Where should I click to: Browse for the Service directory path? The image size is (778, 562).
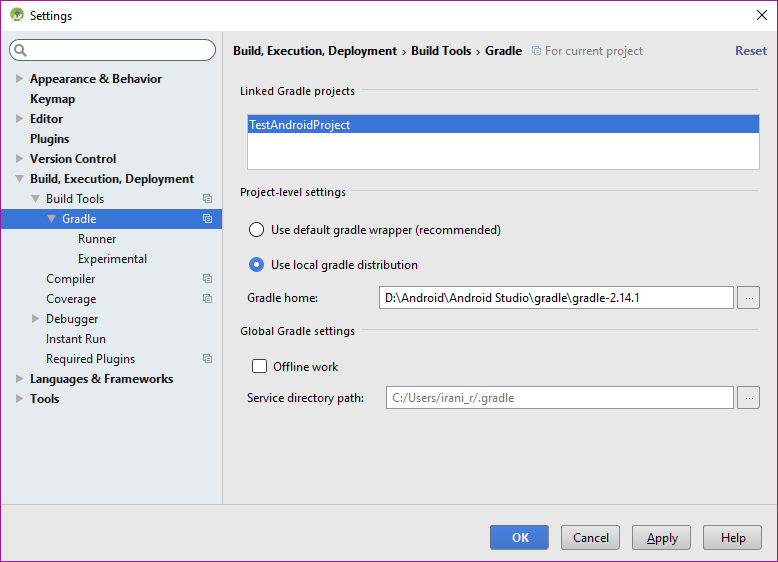pyautogui.click(x=748, y=398)
